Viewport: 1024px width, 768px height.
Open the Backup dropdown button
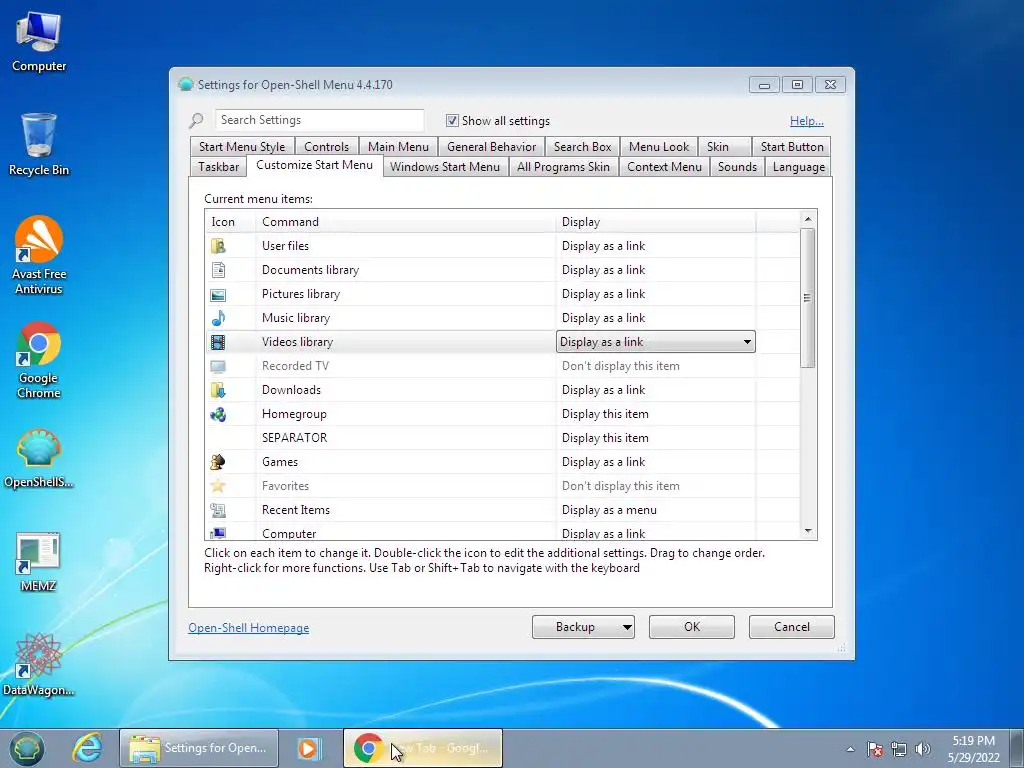pos(583,627)
